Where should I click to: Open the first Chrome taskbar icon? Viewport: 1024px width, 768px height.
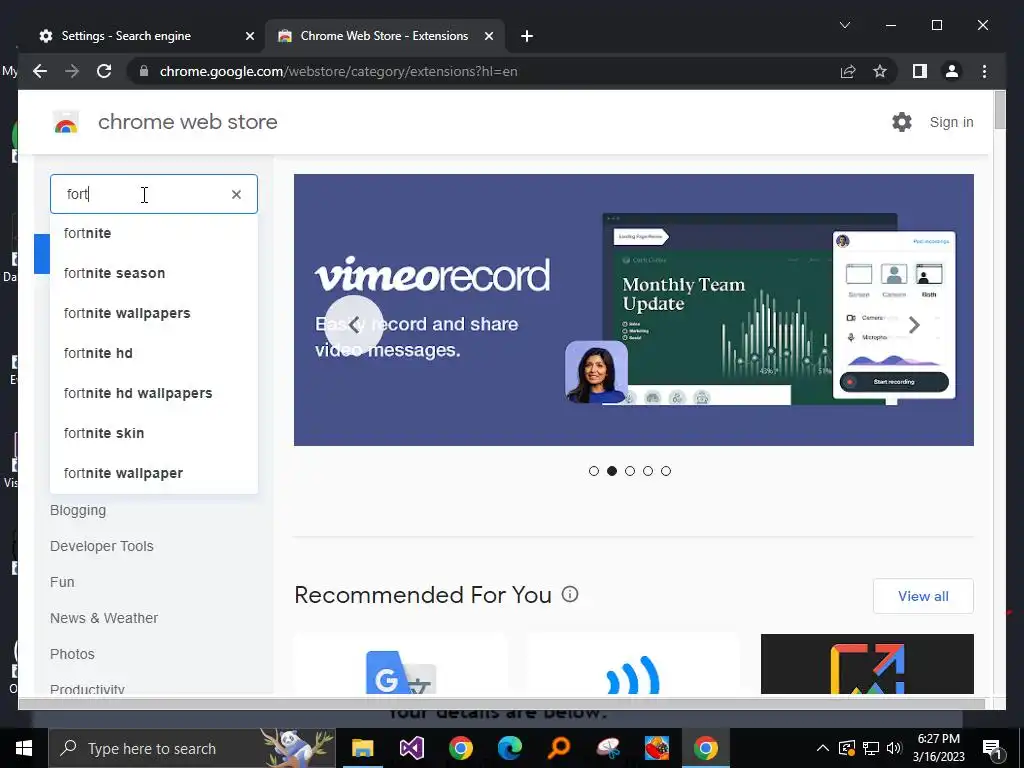click(x=460, y=748)
